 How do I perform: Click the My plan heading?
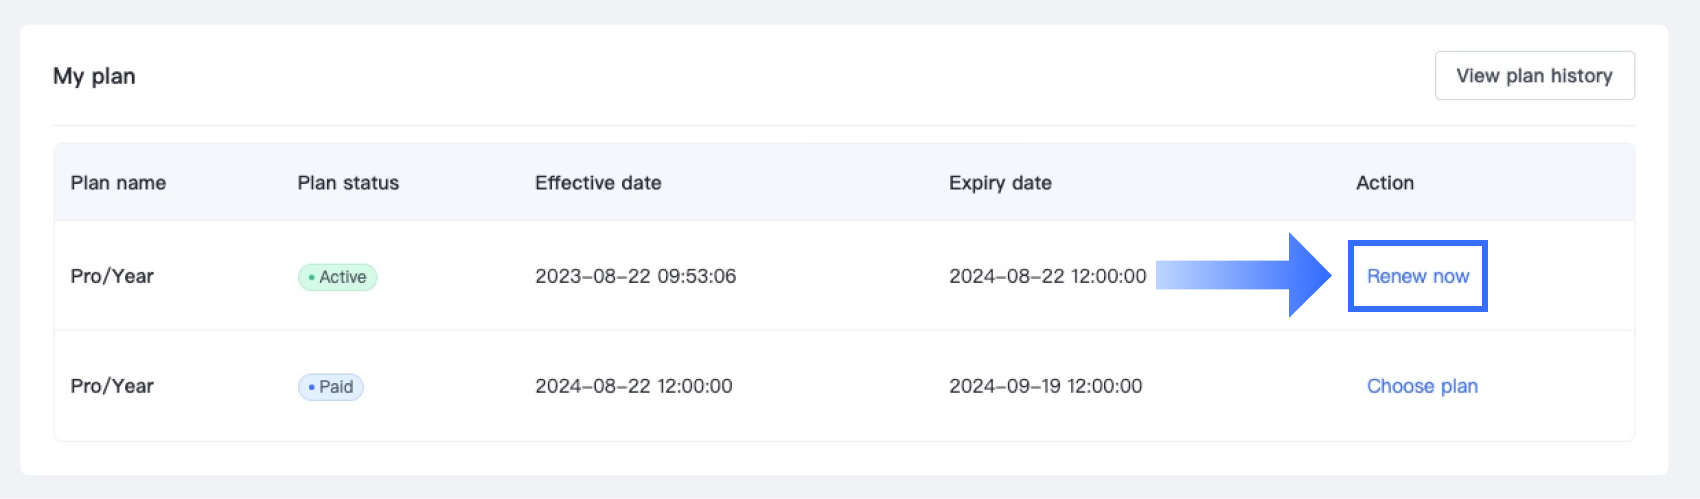94,77
